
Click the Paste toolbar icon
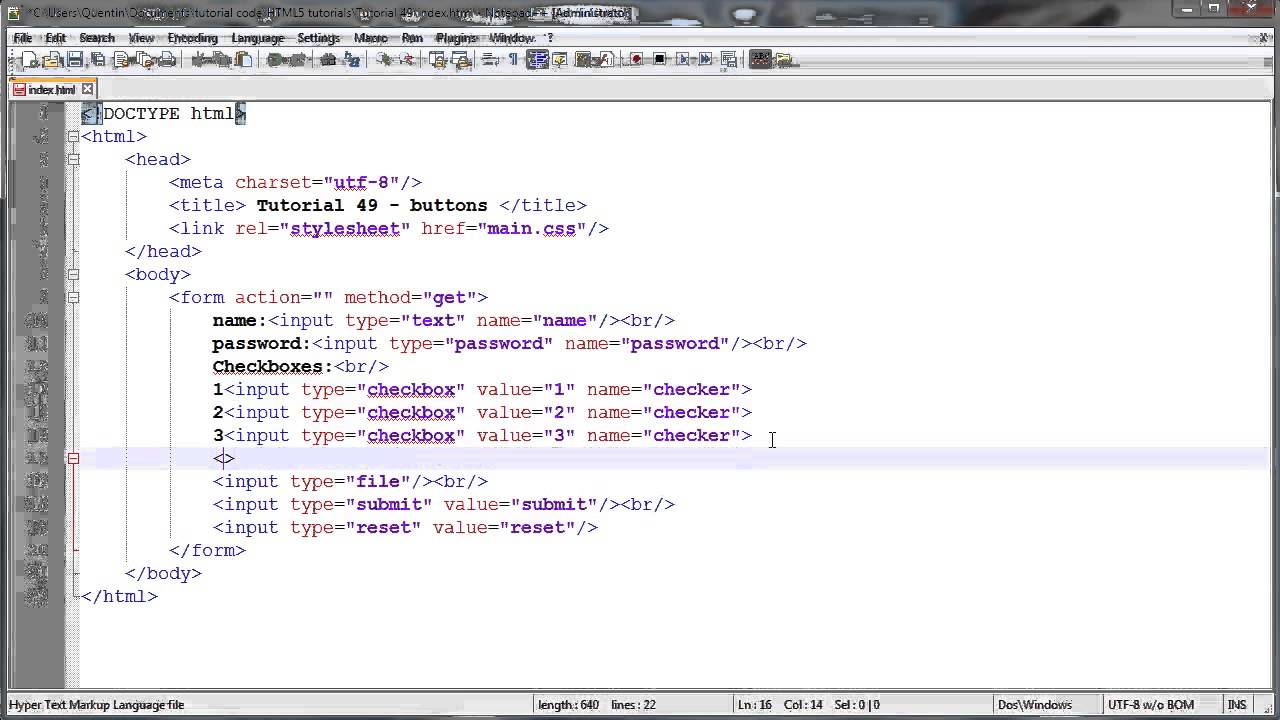[244, 60]
